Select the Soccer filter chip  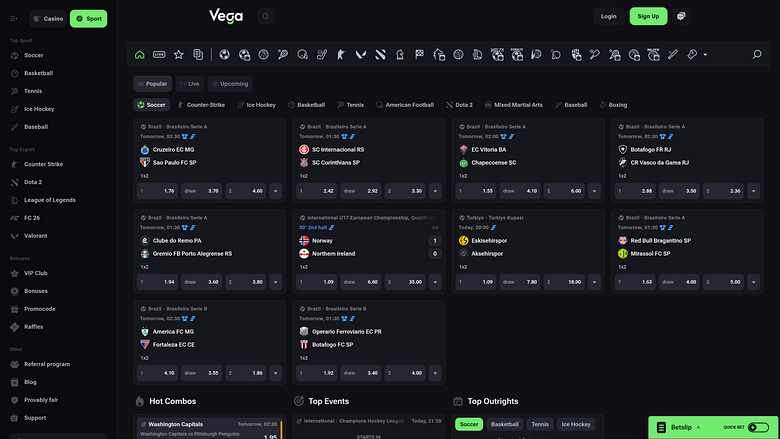click(152, 105)
